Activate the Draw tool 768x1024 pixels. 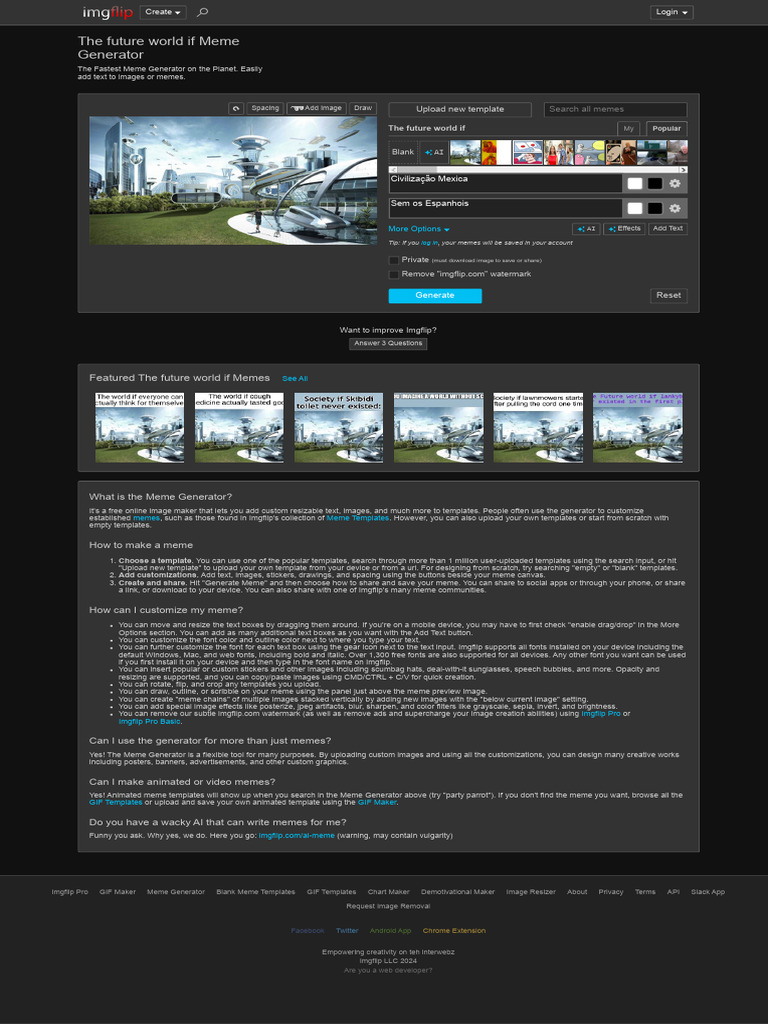click(x=363, y=108)
